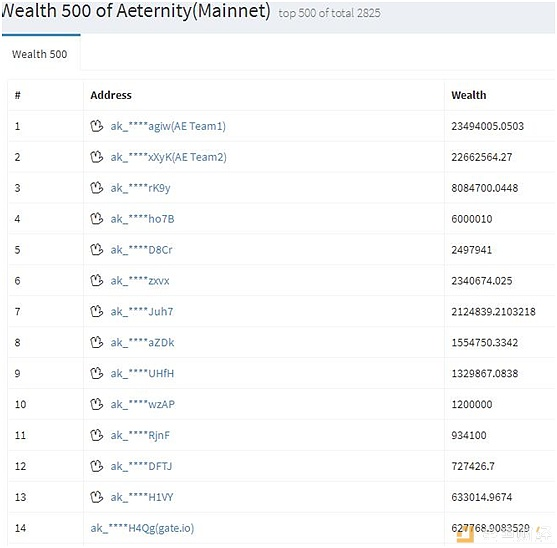
Task: Click the icon next to ak_****D8Cr
Action: coord(96,249)
